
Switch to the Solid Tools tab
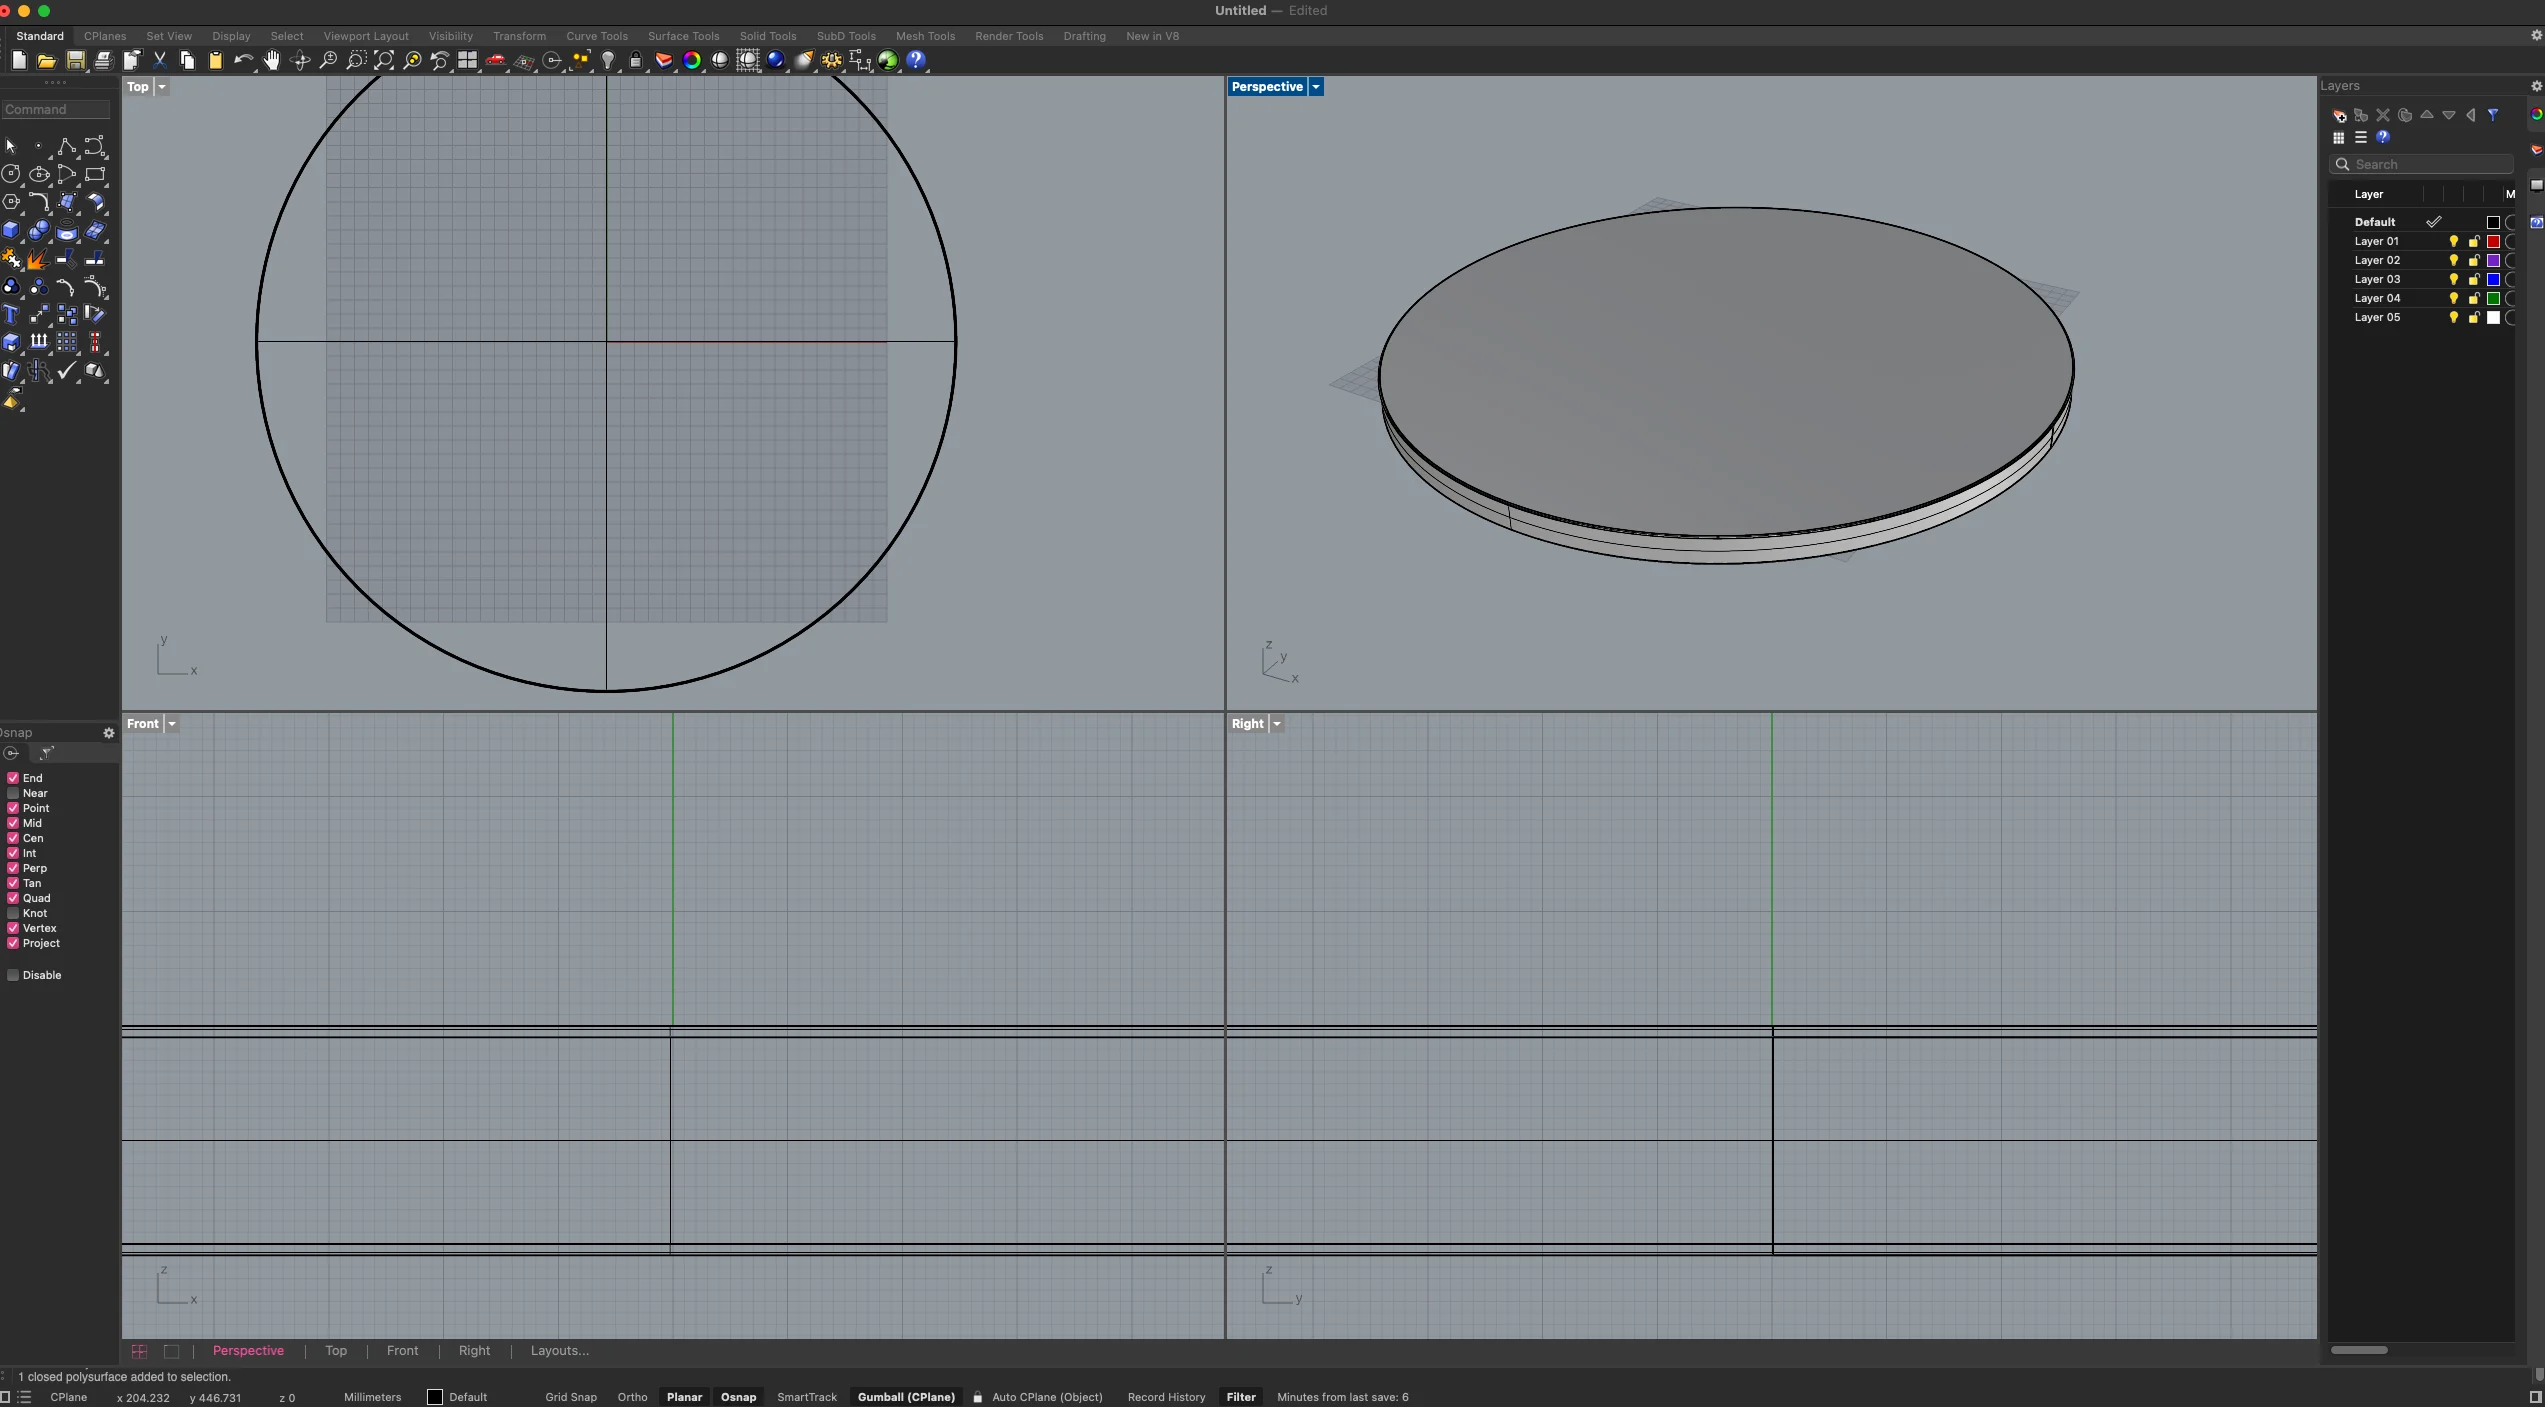coord(768,36)
